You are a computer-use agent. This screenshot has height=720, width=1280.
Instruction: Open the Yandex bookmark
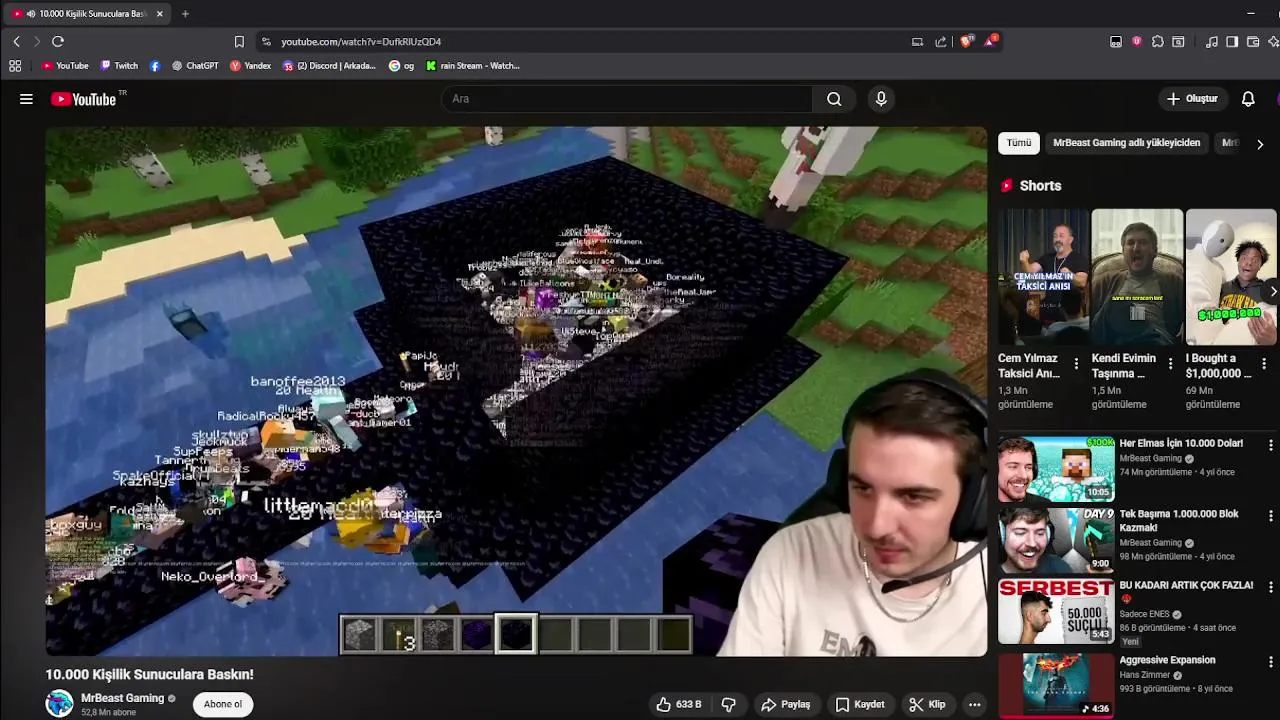(x=250, y=66)
